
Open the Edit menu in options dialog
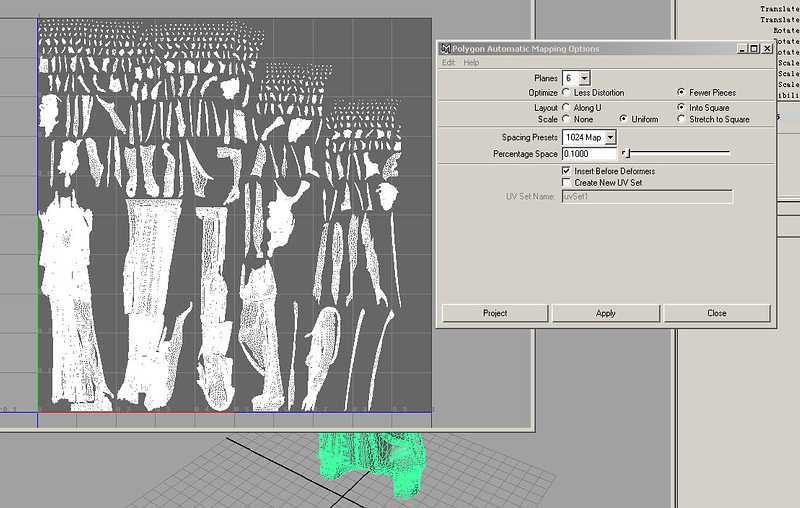point(448,62)
